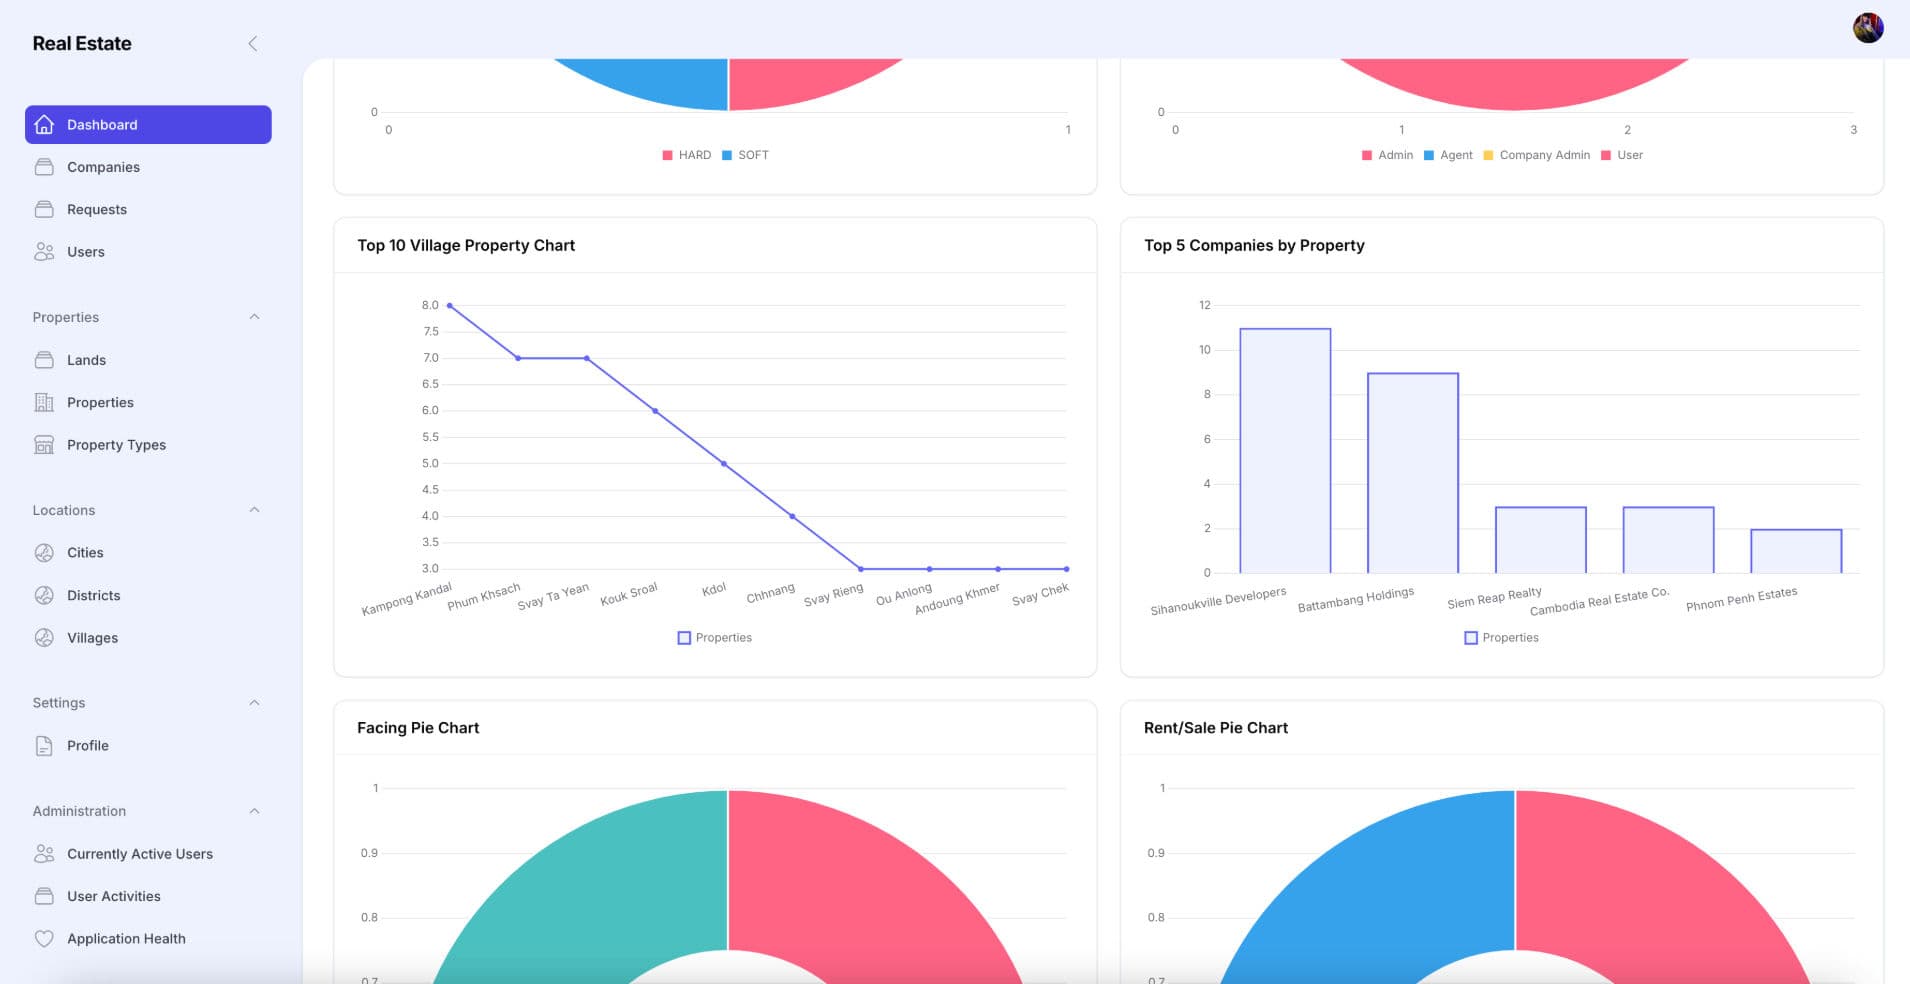Image resolution: width=1910 pixels, height=984 pixels.
Task: Collapse the sidebar with the arrow
Action: click(x=253, y=43)
